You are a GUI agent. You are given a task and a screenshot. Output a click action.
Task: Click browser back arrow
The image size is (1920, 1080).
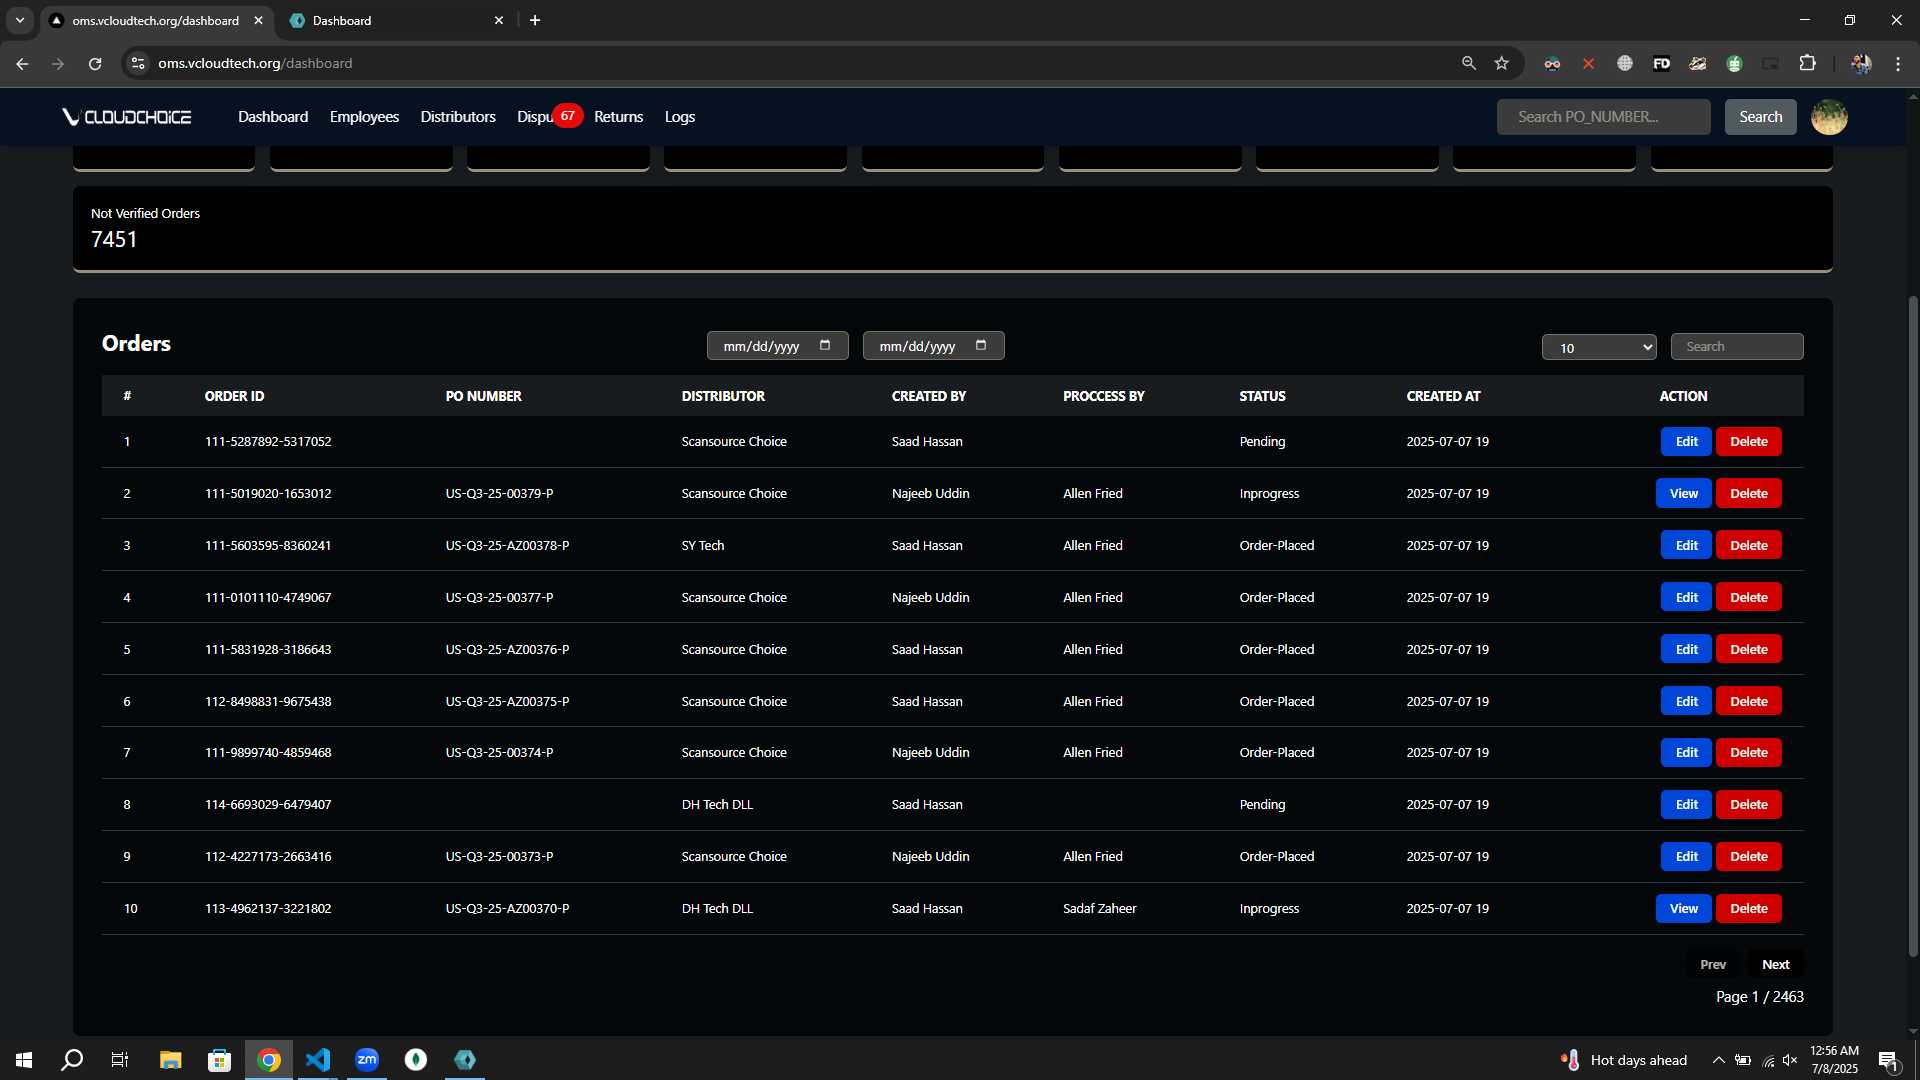click(22, 63)
